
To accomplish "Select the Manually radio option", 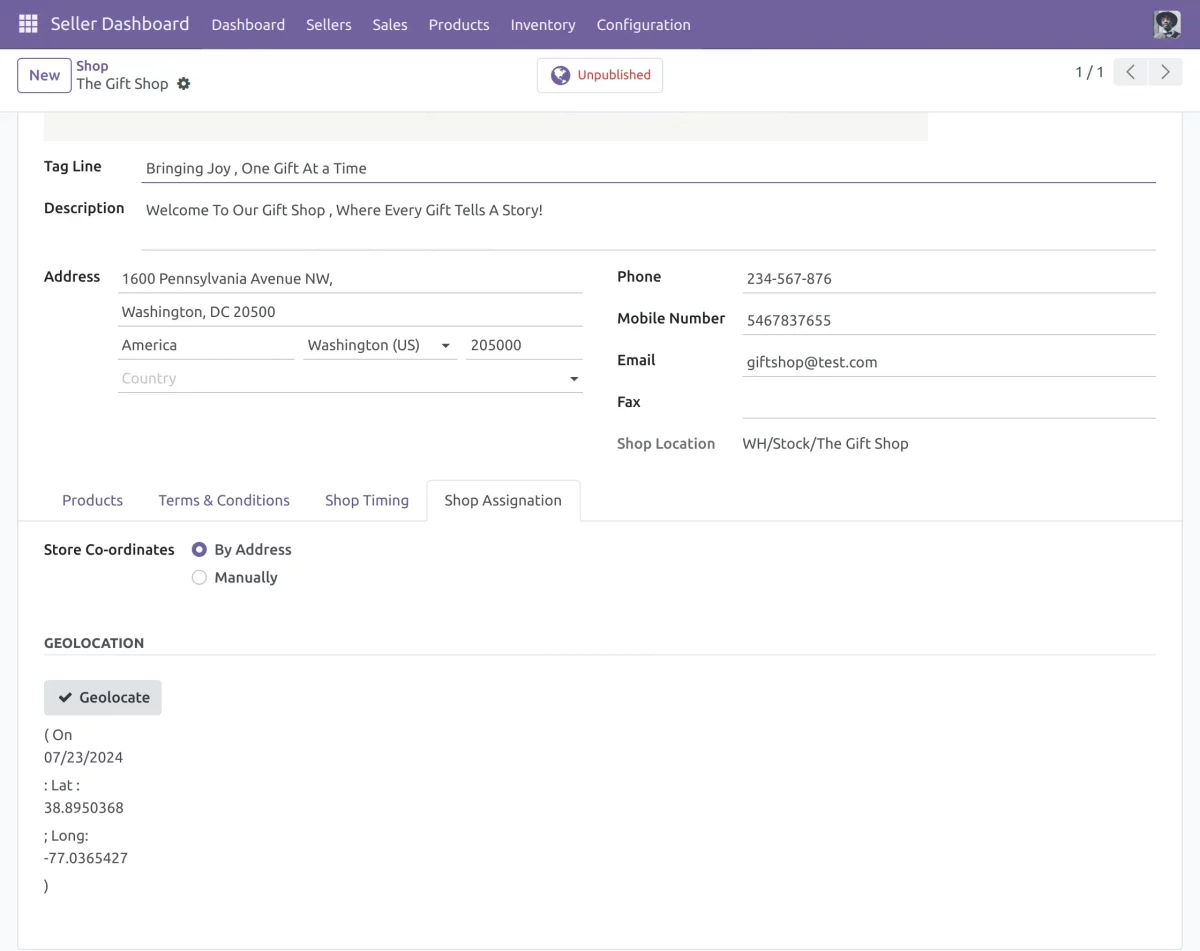I will point(199,578).
